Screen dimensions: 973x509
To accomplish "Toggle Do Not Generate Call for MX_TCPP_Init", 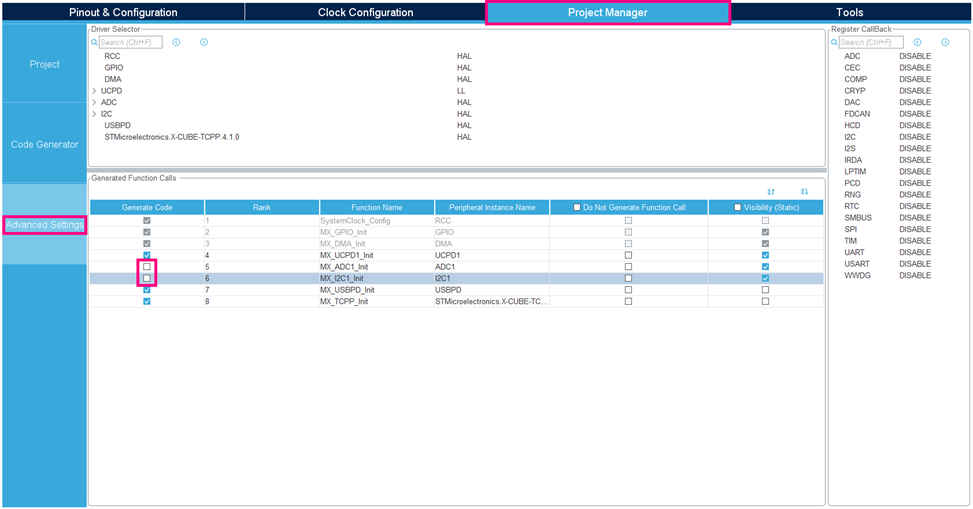I will [x=629, y=302].
